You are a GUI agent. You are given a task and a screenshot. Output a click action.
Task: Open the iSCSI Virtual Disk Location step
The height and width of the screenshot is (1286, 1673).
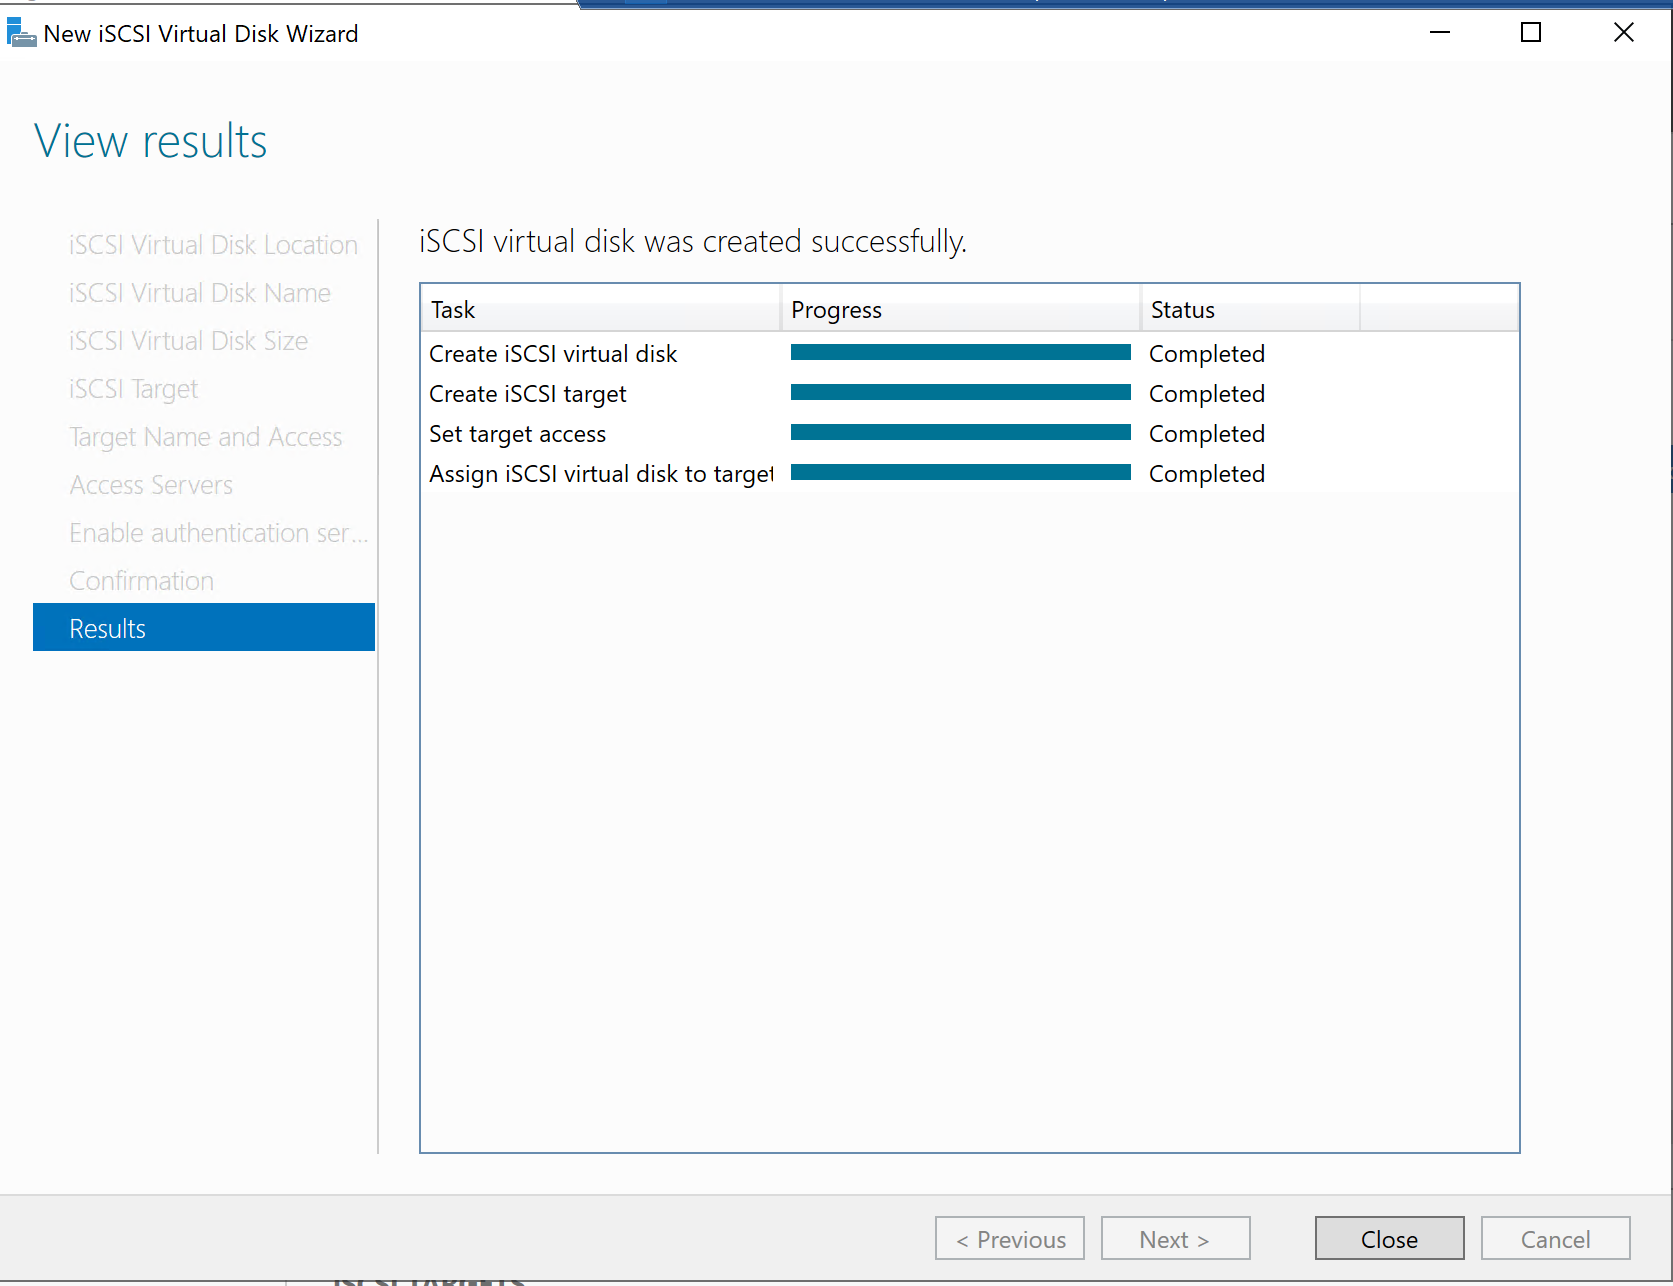click(213, 245)
